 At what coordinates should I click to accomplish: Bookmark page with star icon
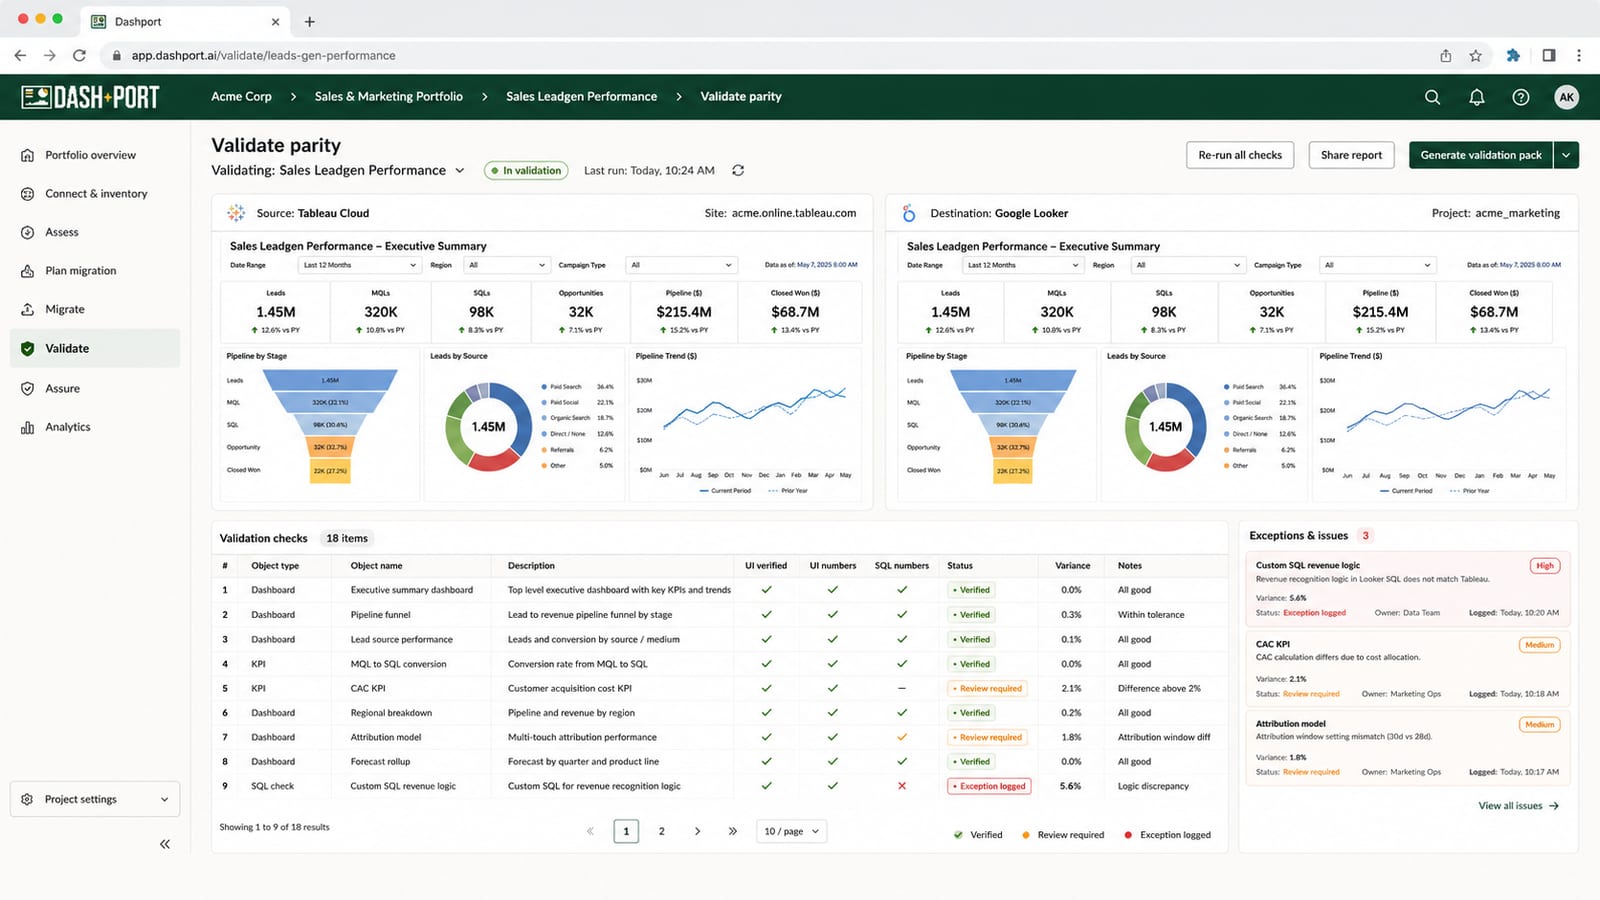click(1476, 56)
